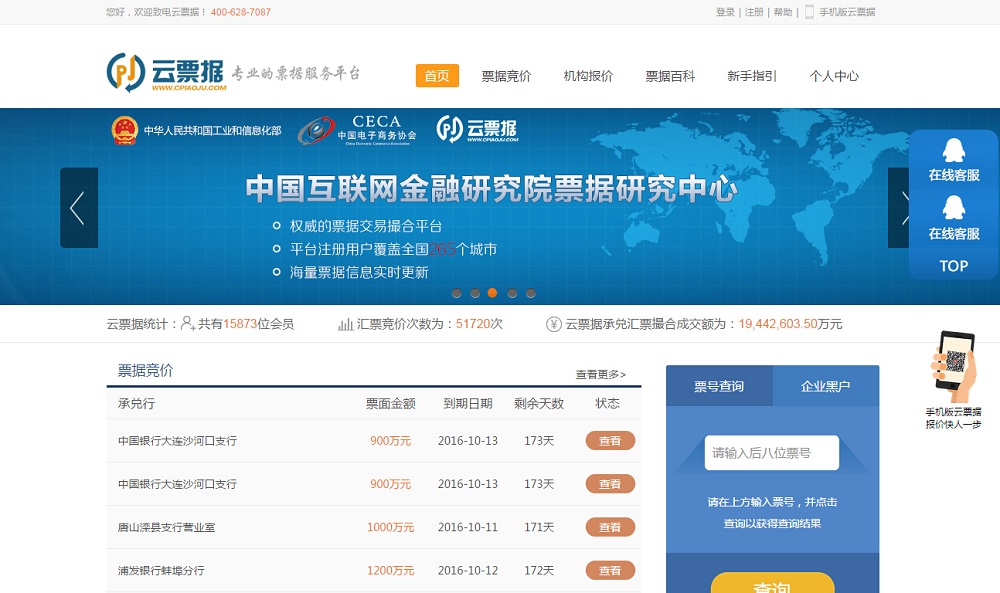Click the 承兑行 column header
This screenshot has height=593, width=1000.
tap(136, 404)
